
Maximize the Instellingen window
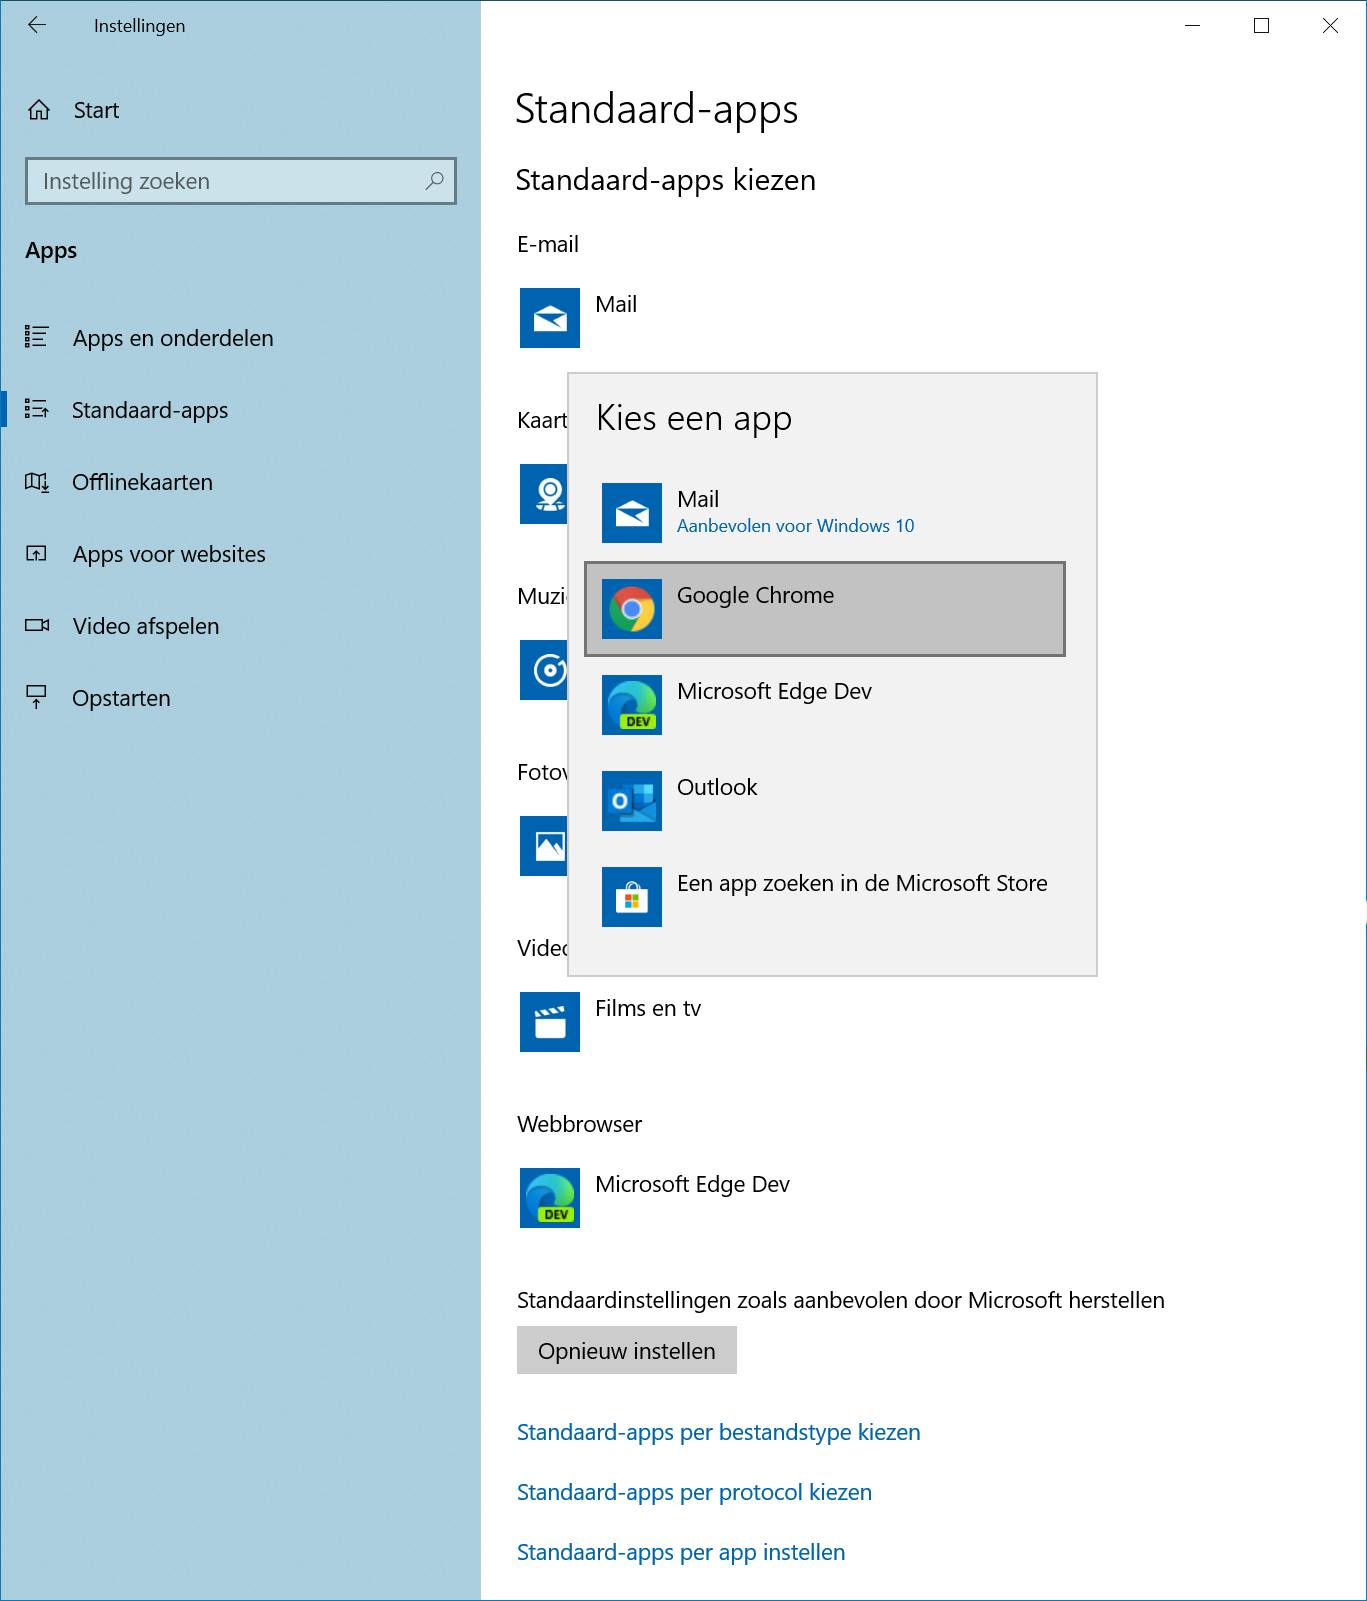pos(1261,26)
